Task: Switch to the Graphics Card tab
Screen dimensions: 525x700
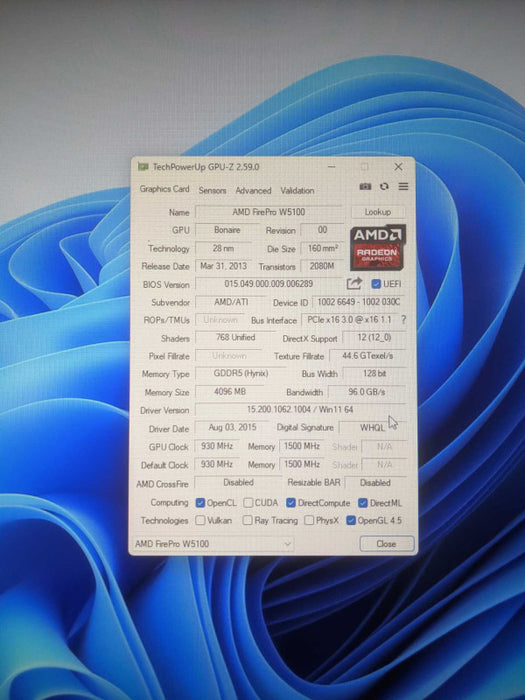Action: pos(164,189)
